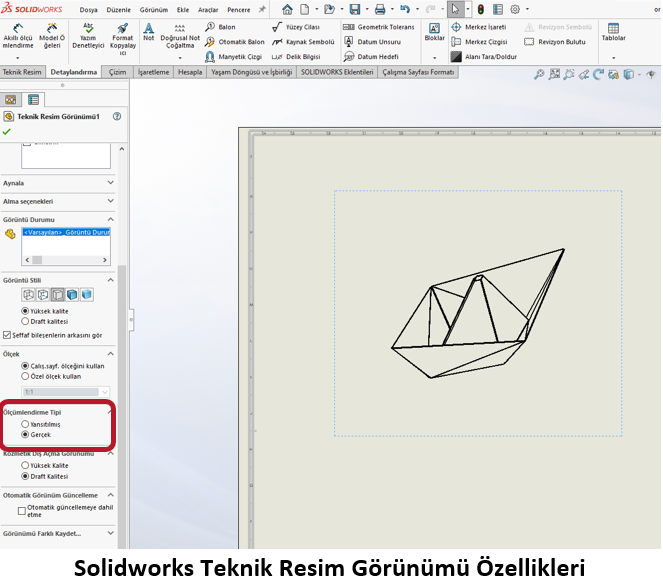Expand Görünümü Farklı Kaydet section
The height and width of the screenshot is (584, 663).
tap(110, 534)
